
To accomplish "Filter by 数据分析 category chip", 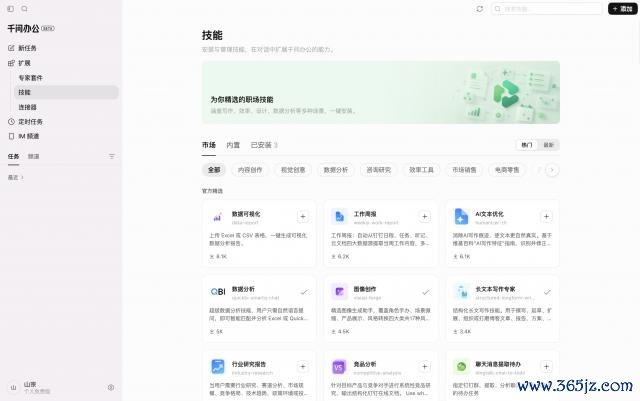I will point(336,170).
